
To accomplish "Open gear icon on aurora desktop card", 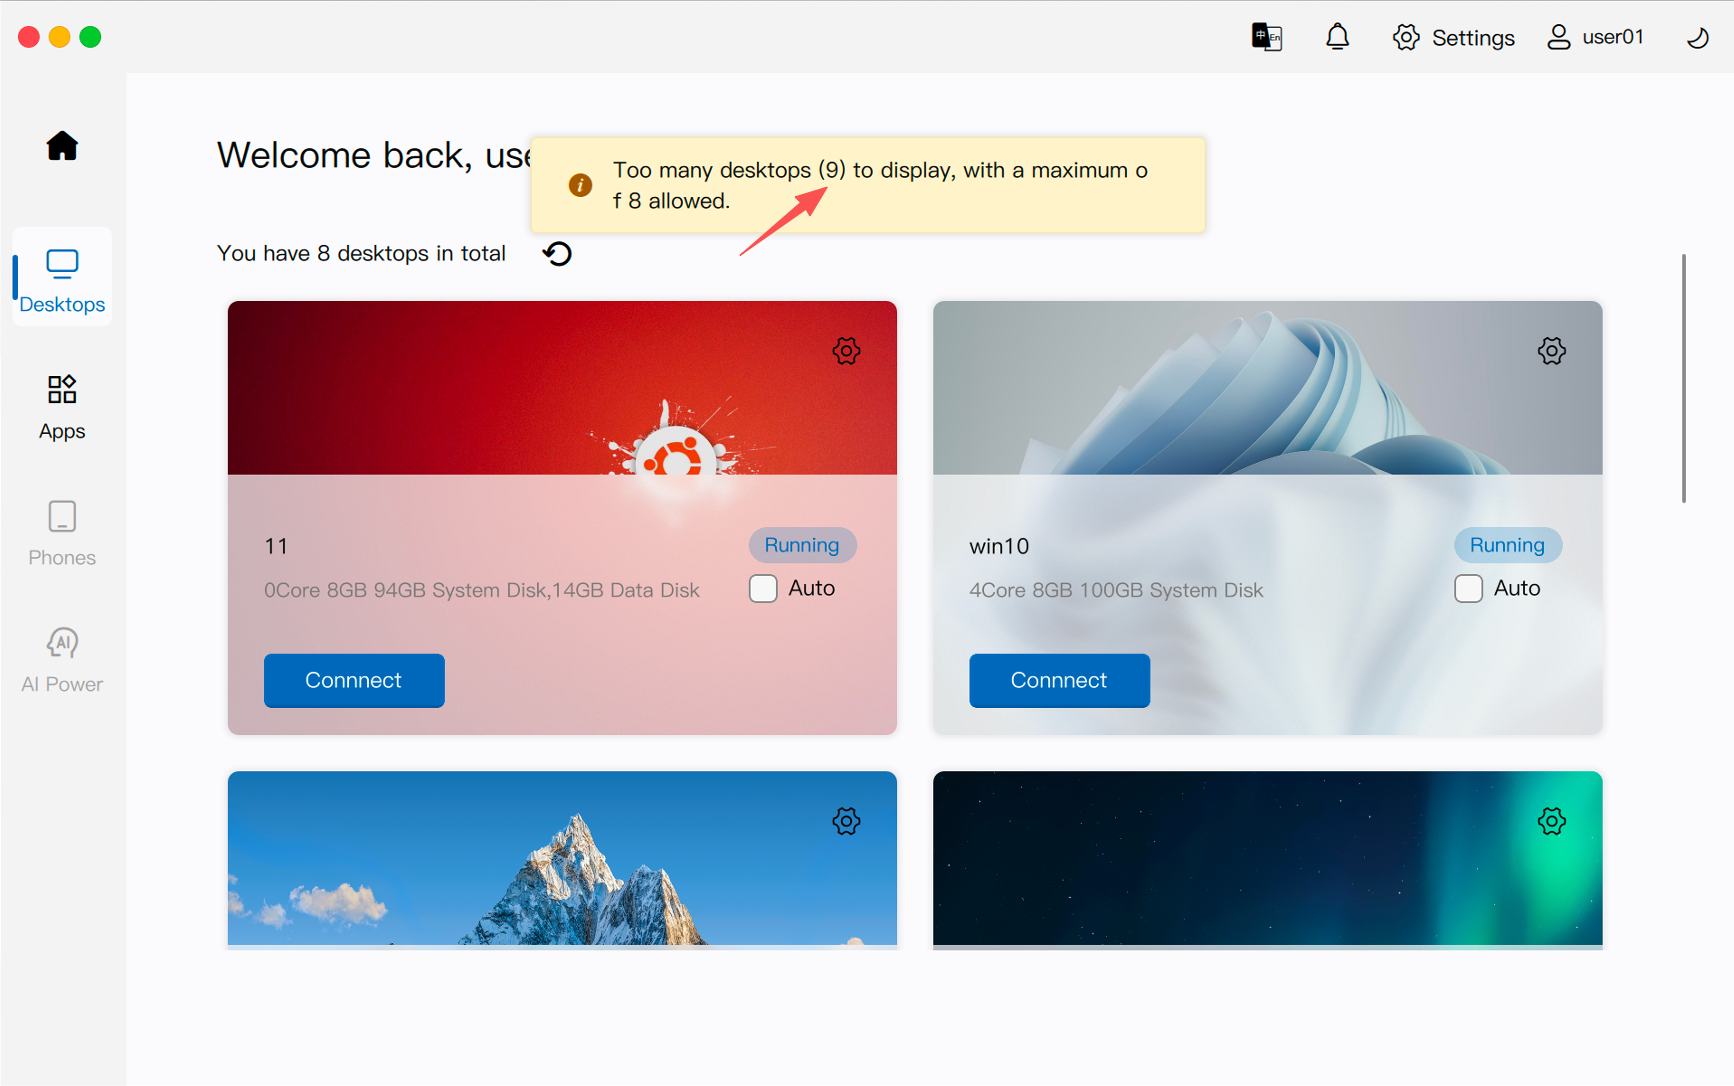I will tap(1551, 821).
